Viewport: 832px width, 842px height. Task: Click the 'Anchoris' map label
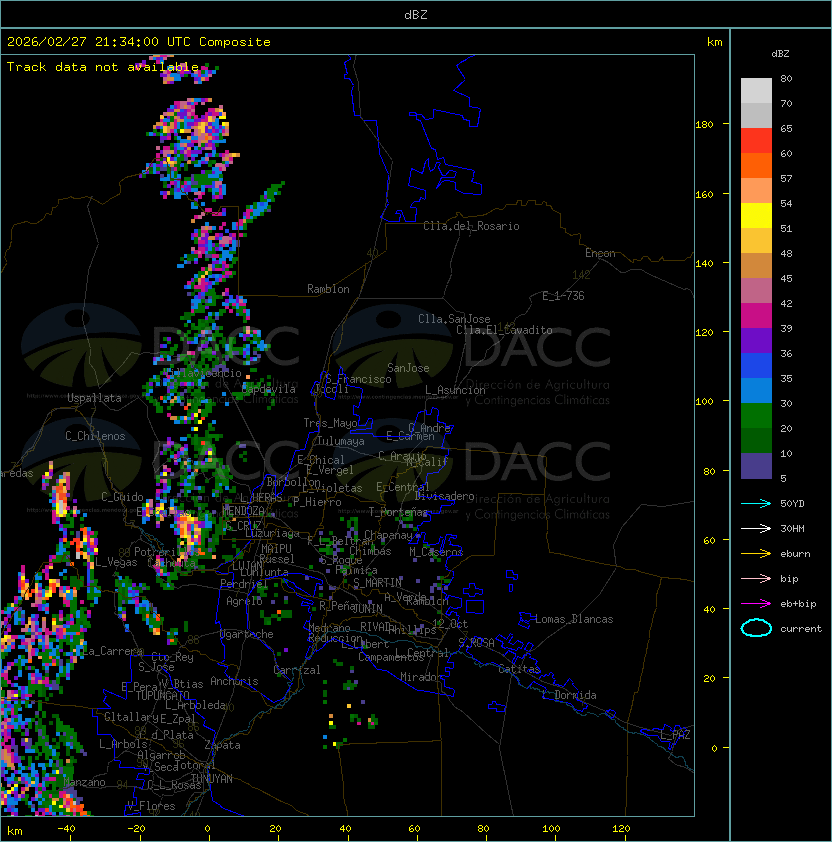234,681
